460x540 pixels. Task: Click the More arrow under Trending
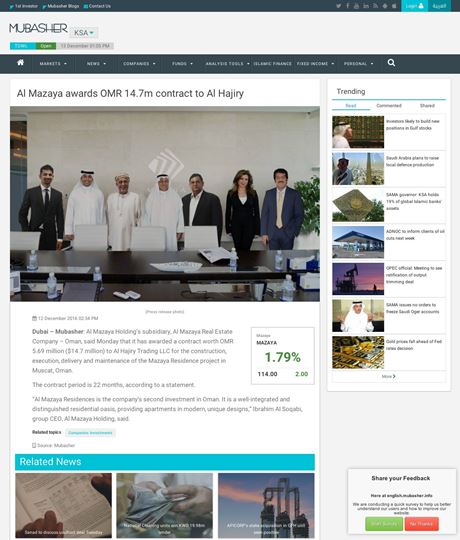point(389,376)
